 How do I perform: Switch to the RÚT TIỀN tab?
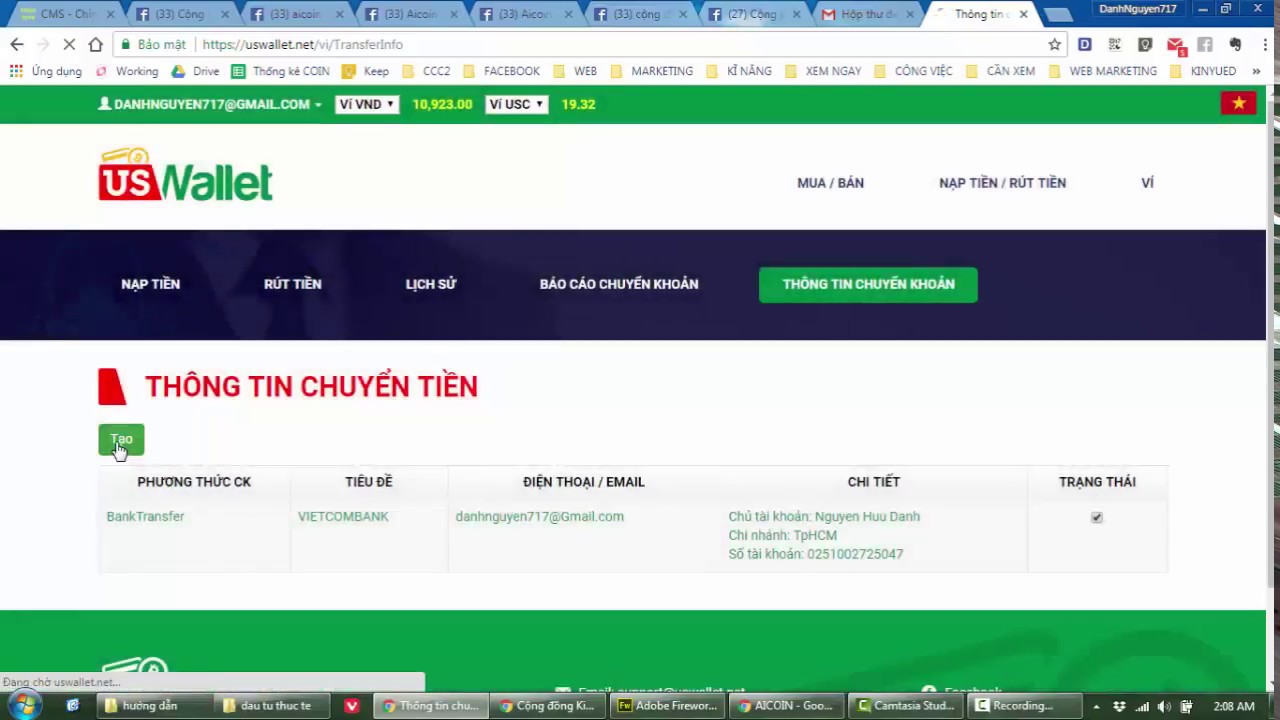click(293, 284)
